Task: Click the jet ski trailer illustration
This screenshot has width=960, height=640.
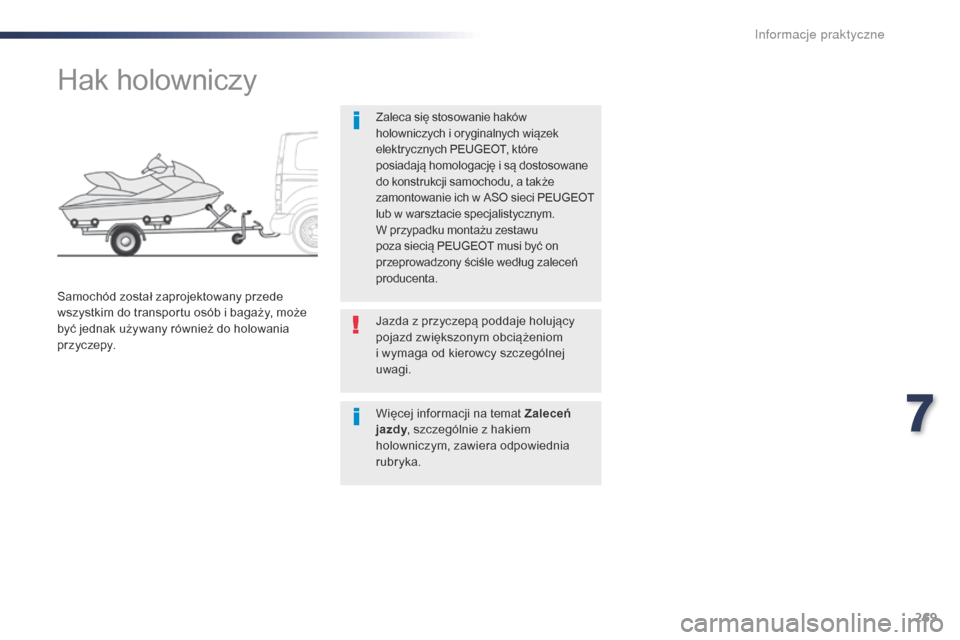Action: [x=187, y=195]
